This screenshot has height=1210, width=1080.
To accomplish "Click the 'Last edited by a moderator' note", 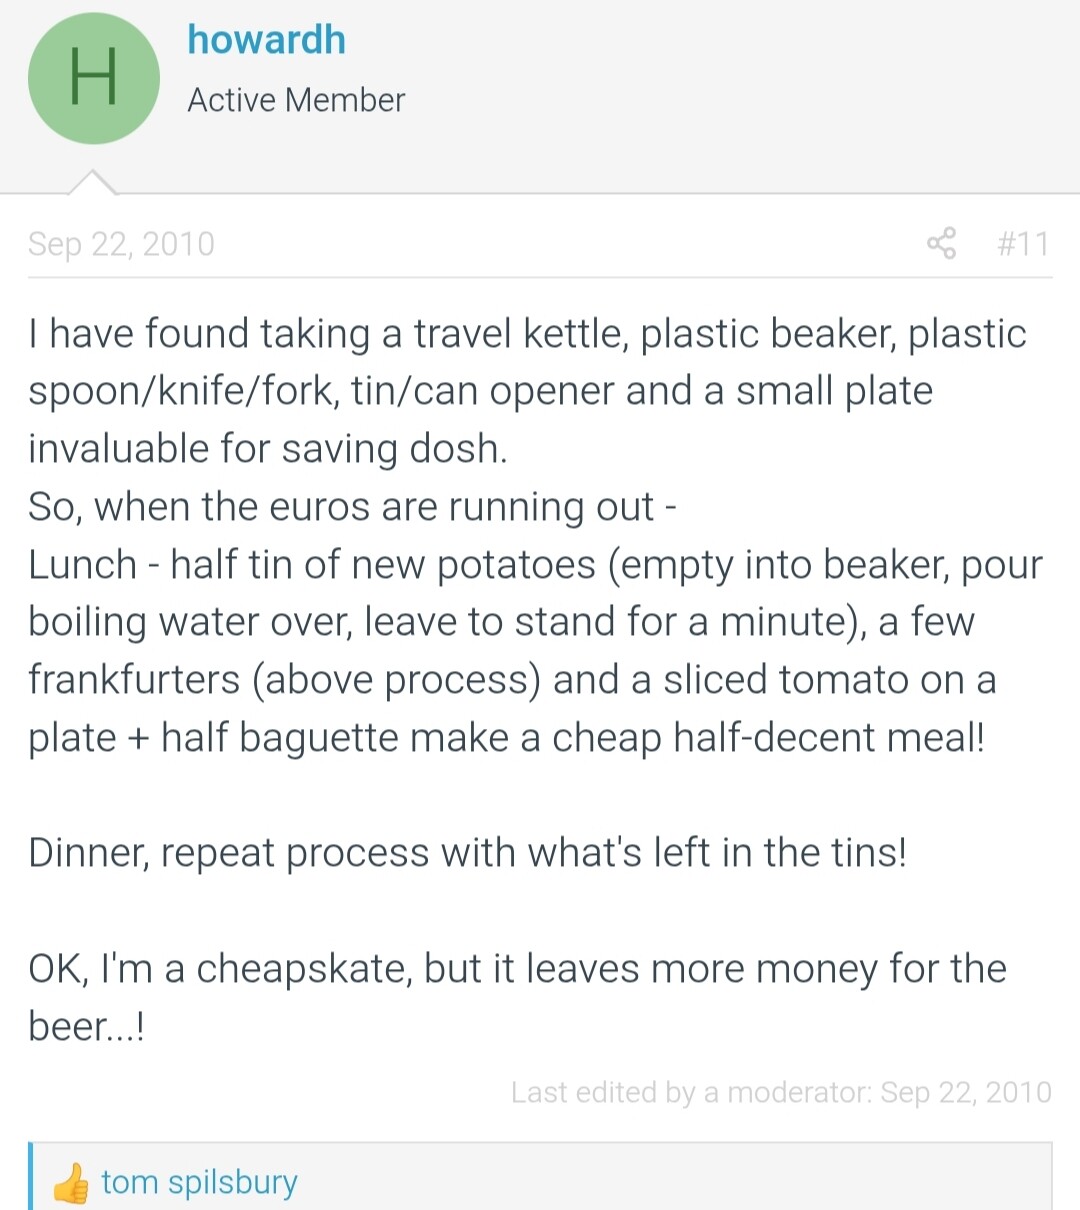I will click(x=781, y=1092).
